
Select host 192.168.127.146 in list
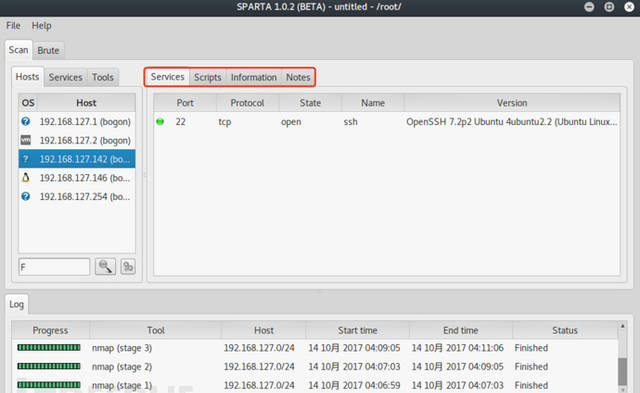[77, 178]
